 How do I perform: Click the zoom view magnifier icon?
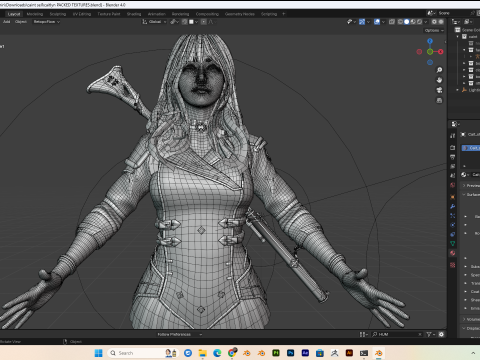(x=439, y=70)
